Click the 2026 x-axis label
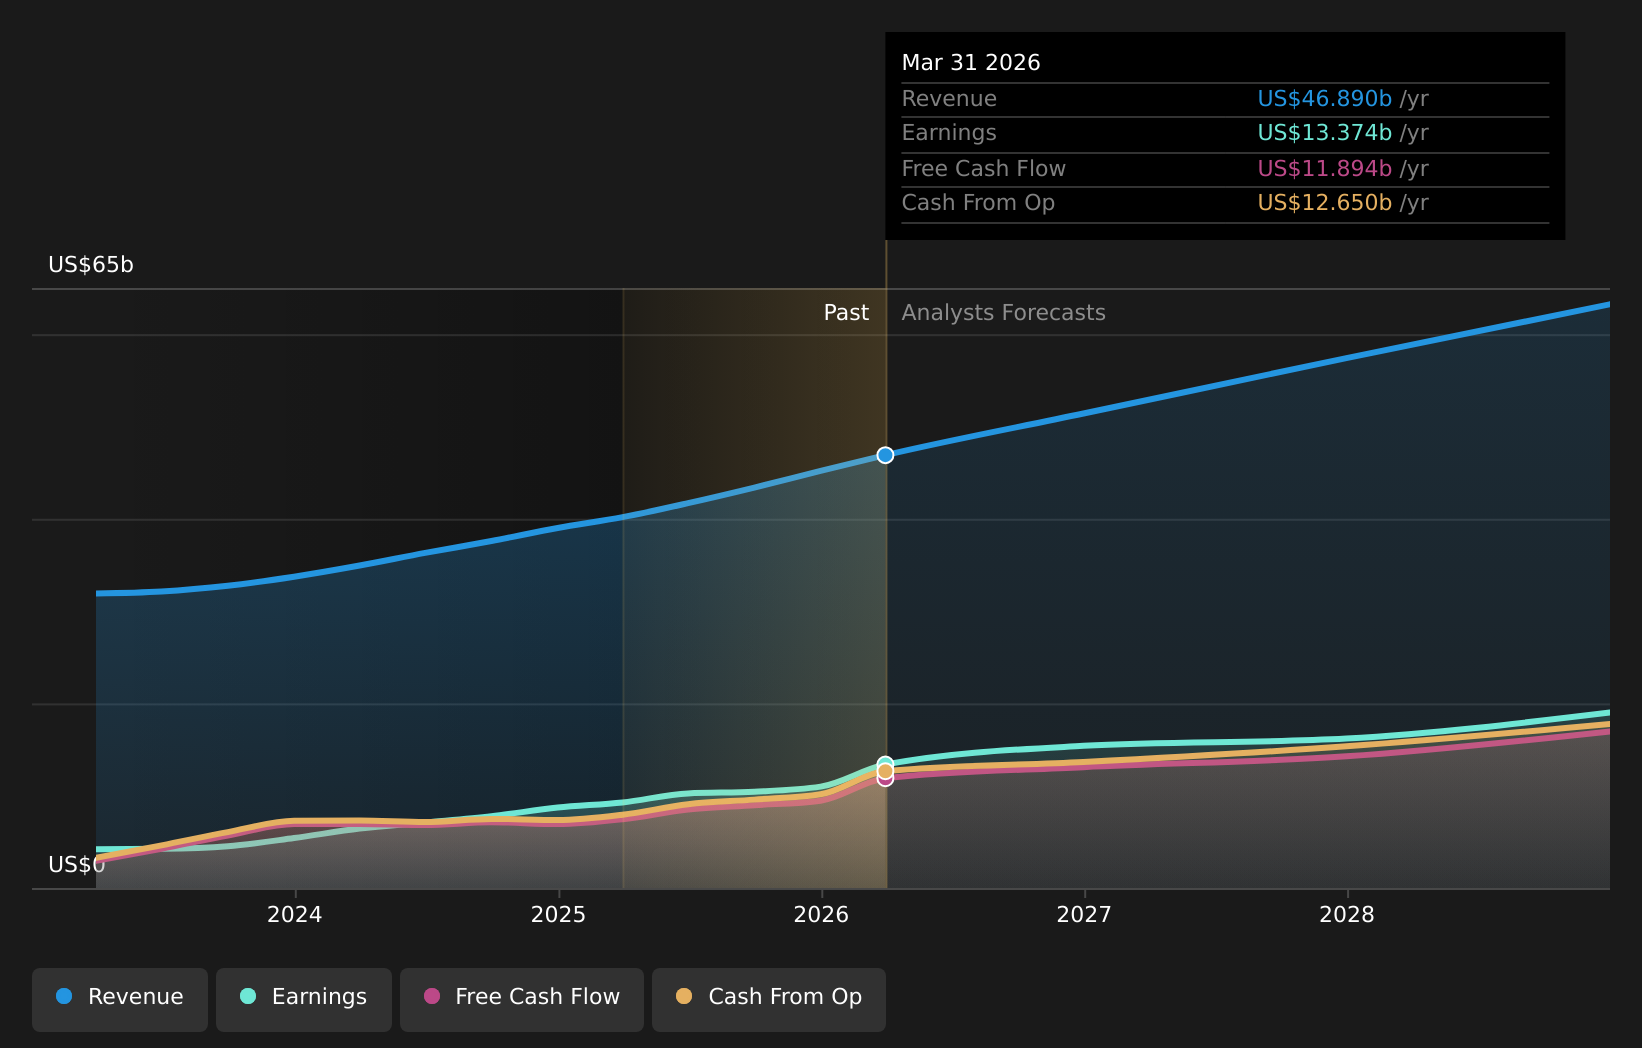Viewport: 1642px width, 1048px height. 821,914
